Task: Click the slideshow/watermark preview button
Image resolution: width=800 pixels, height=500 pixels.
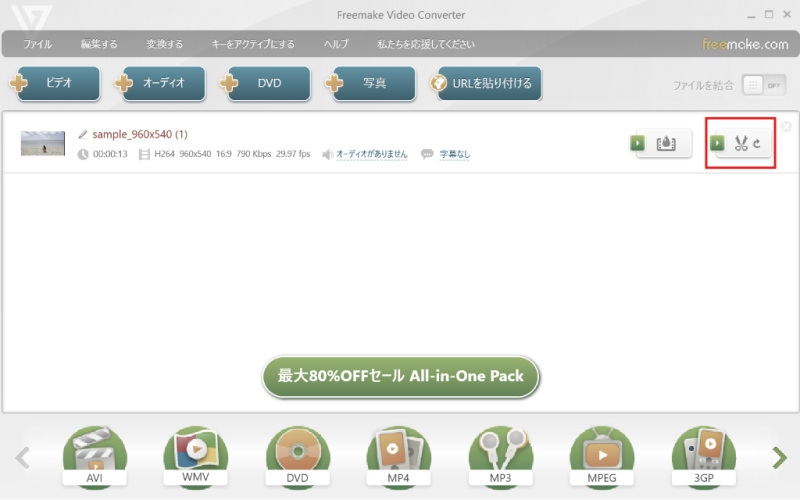Action: coord(661,143)
